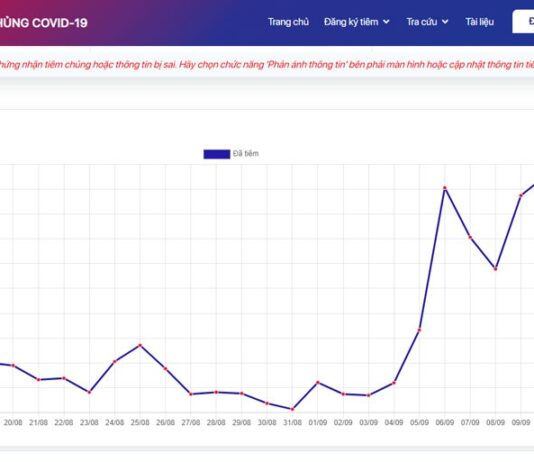Click the 06/09 axis label
Screen dimensions: 534x462
(x=445, y=422)
